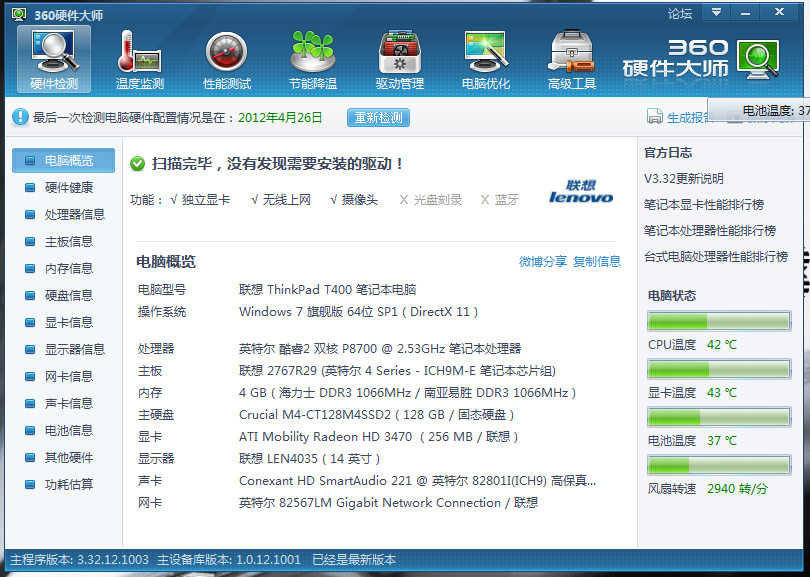The width and height of the screenshot is (810, 577).
Task: Open the 论坛 forum link
Action: [680, 13]
